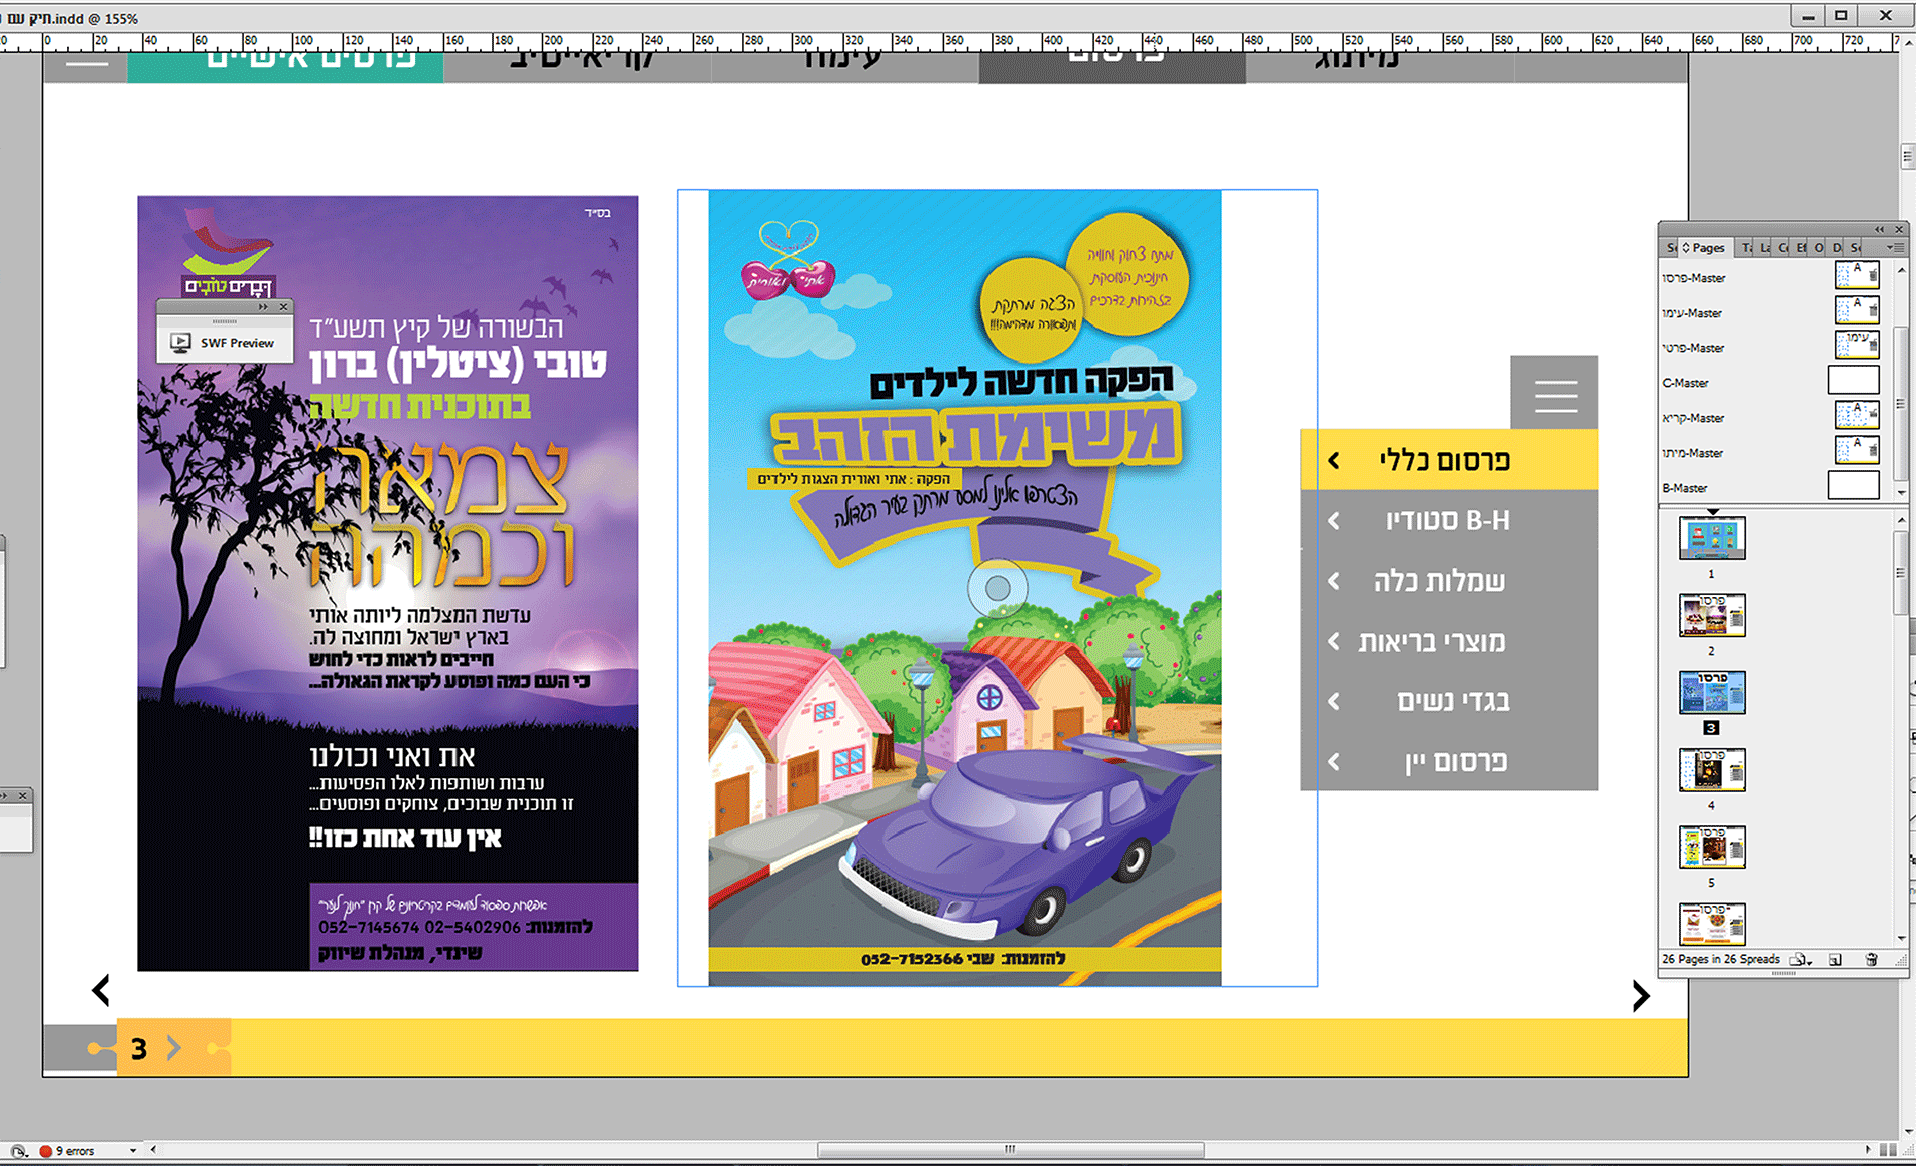
Task: Click the previous page black arrow
Action: [x=100, y=990]
